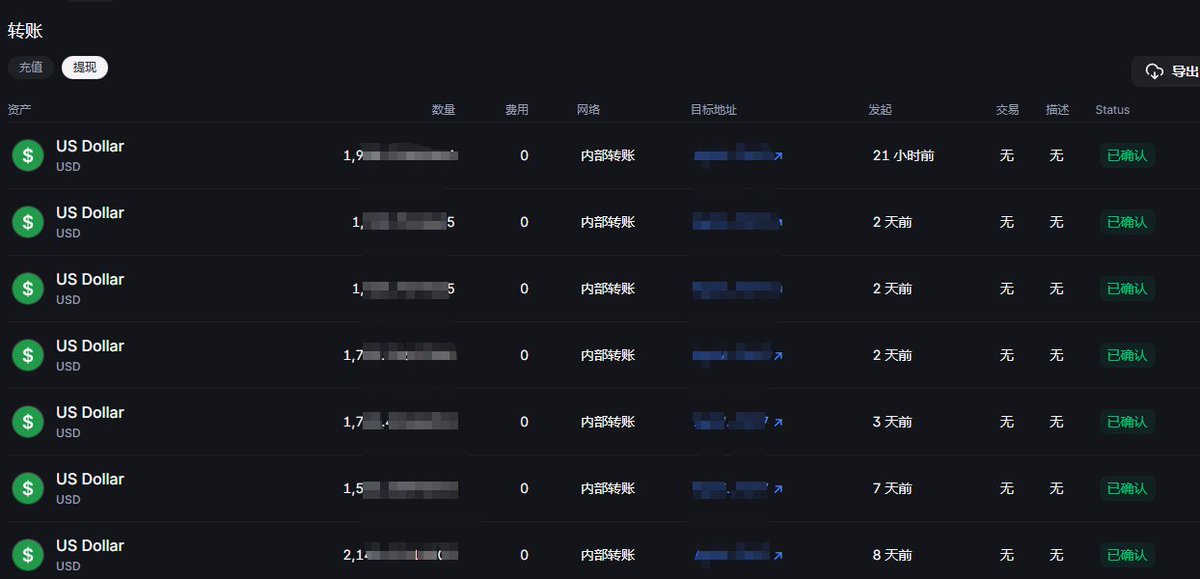
Task: Click the fee value 0 in the 7 天前 row
Action: [524, 488]
